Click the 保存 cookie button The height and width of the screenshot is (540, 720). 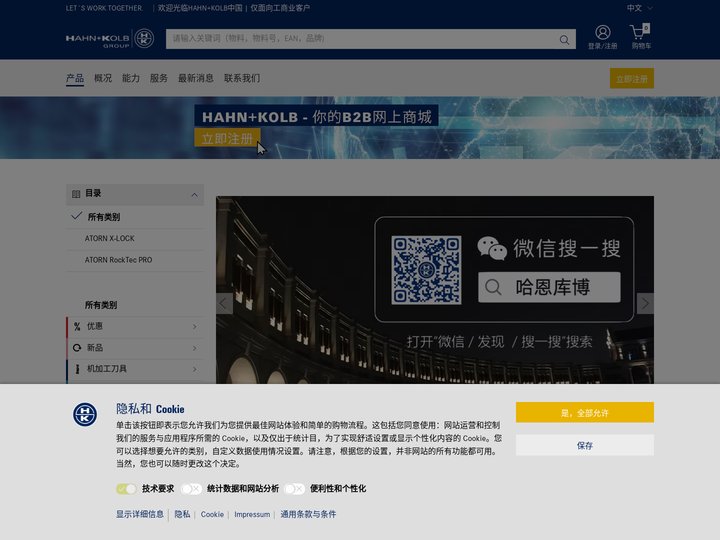point(585,445)
